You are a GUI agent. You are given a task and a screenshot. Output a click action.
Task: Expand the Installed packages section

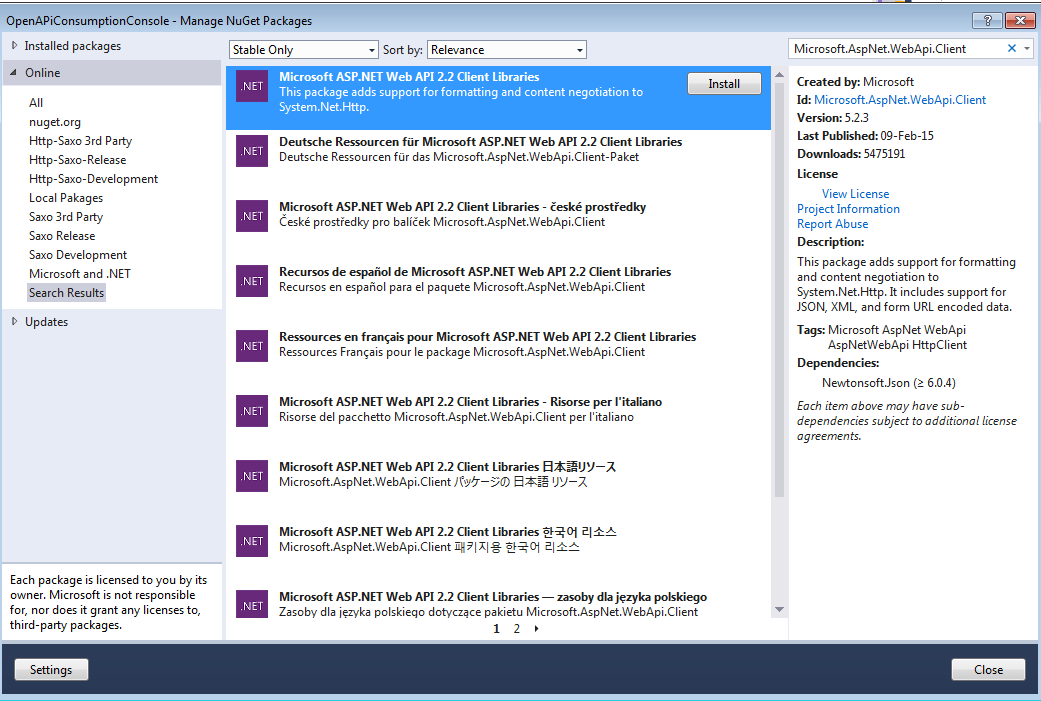(x=14, y=46)
